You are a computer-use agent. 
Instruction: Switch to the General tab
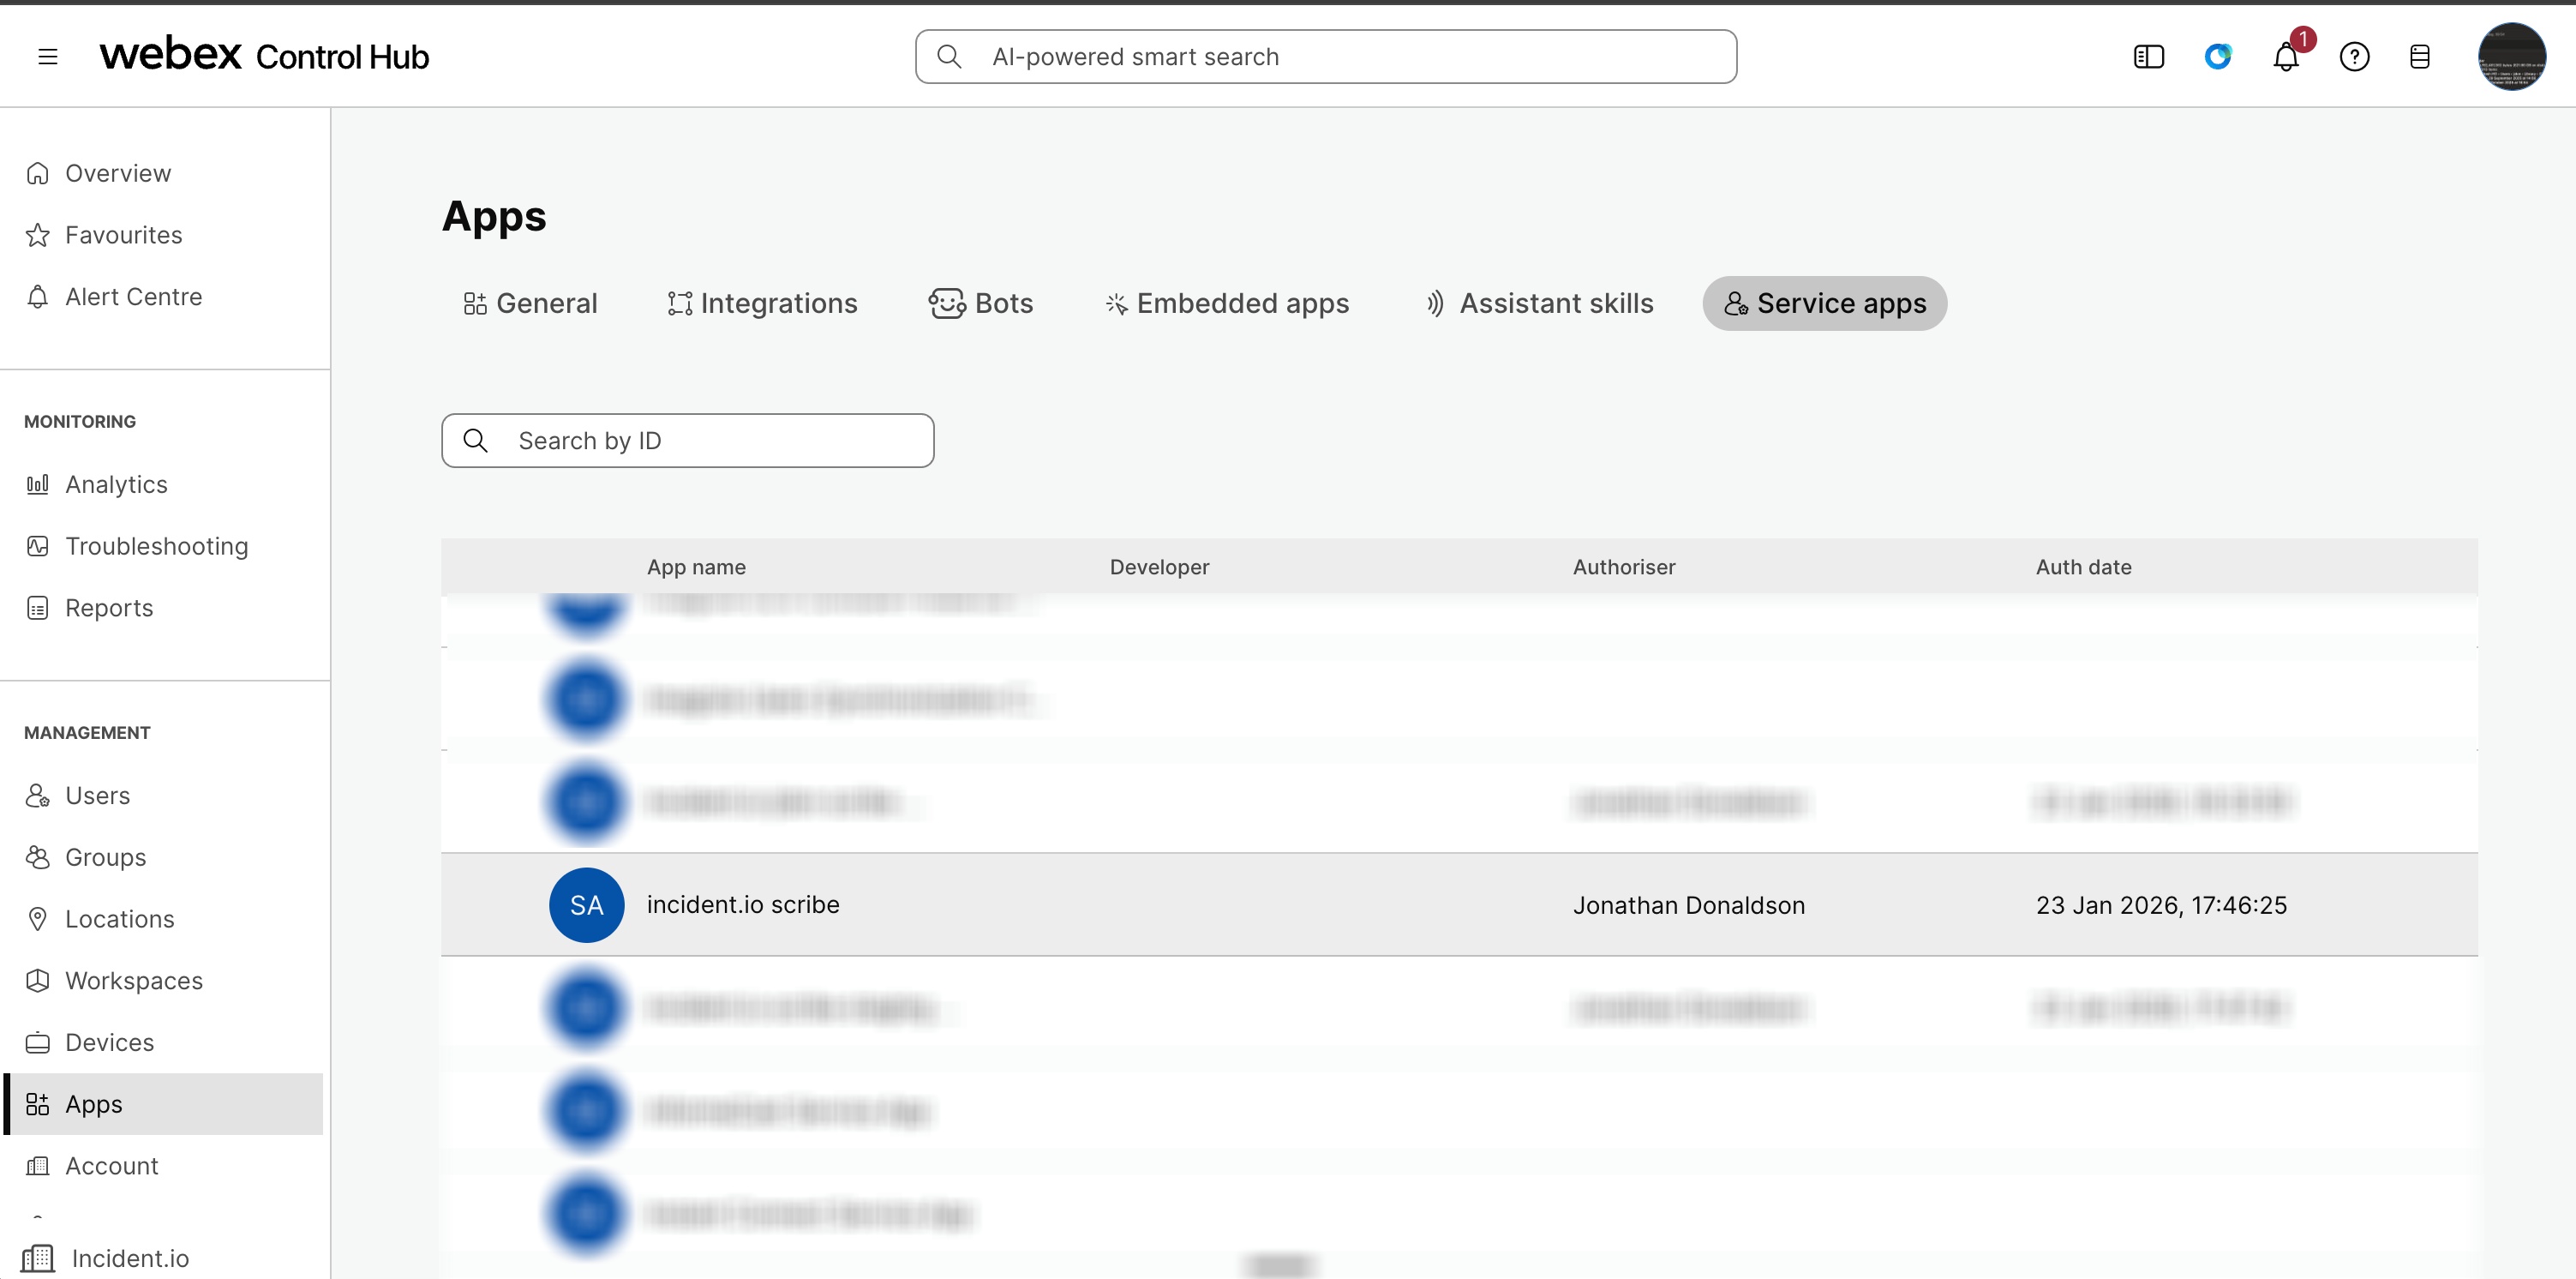[x=530, y=303]
